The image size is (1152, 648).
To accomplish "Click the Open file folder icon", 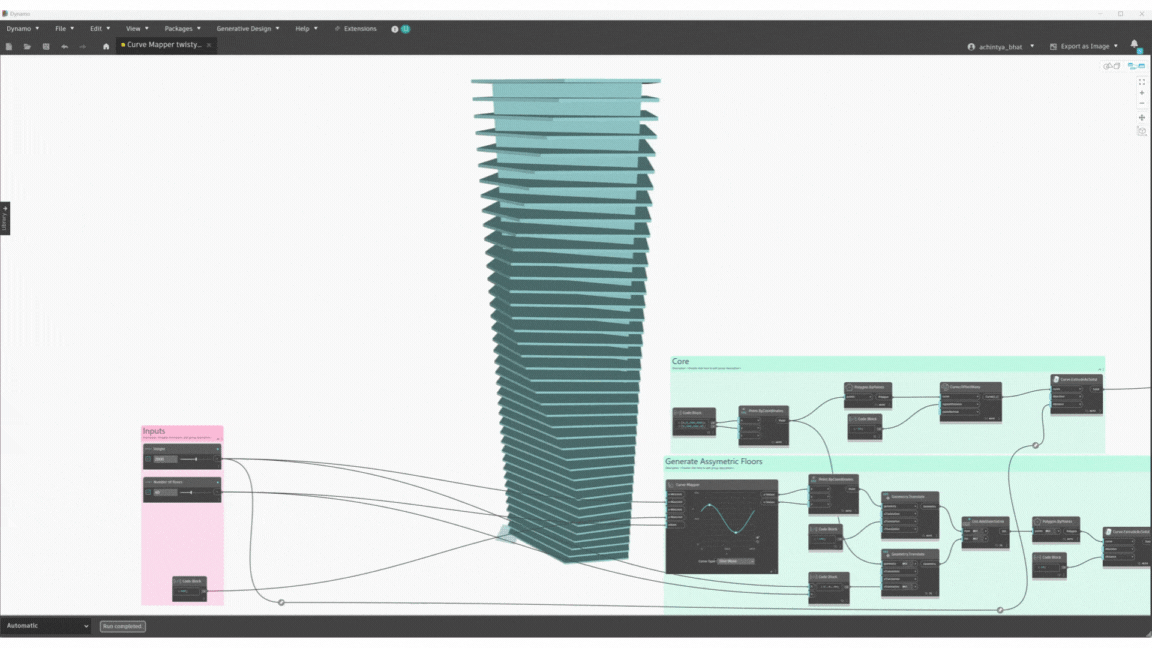I will pyautogui.click(x=27, y=46).
